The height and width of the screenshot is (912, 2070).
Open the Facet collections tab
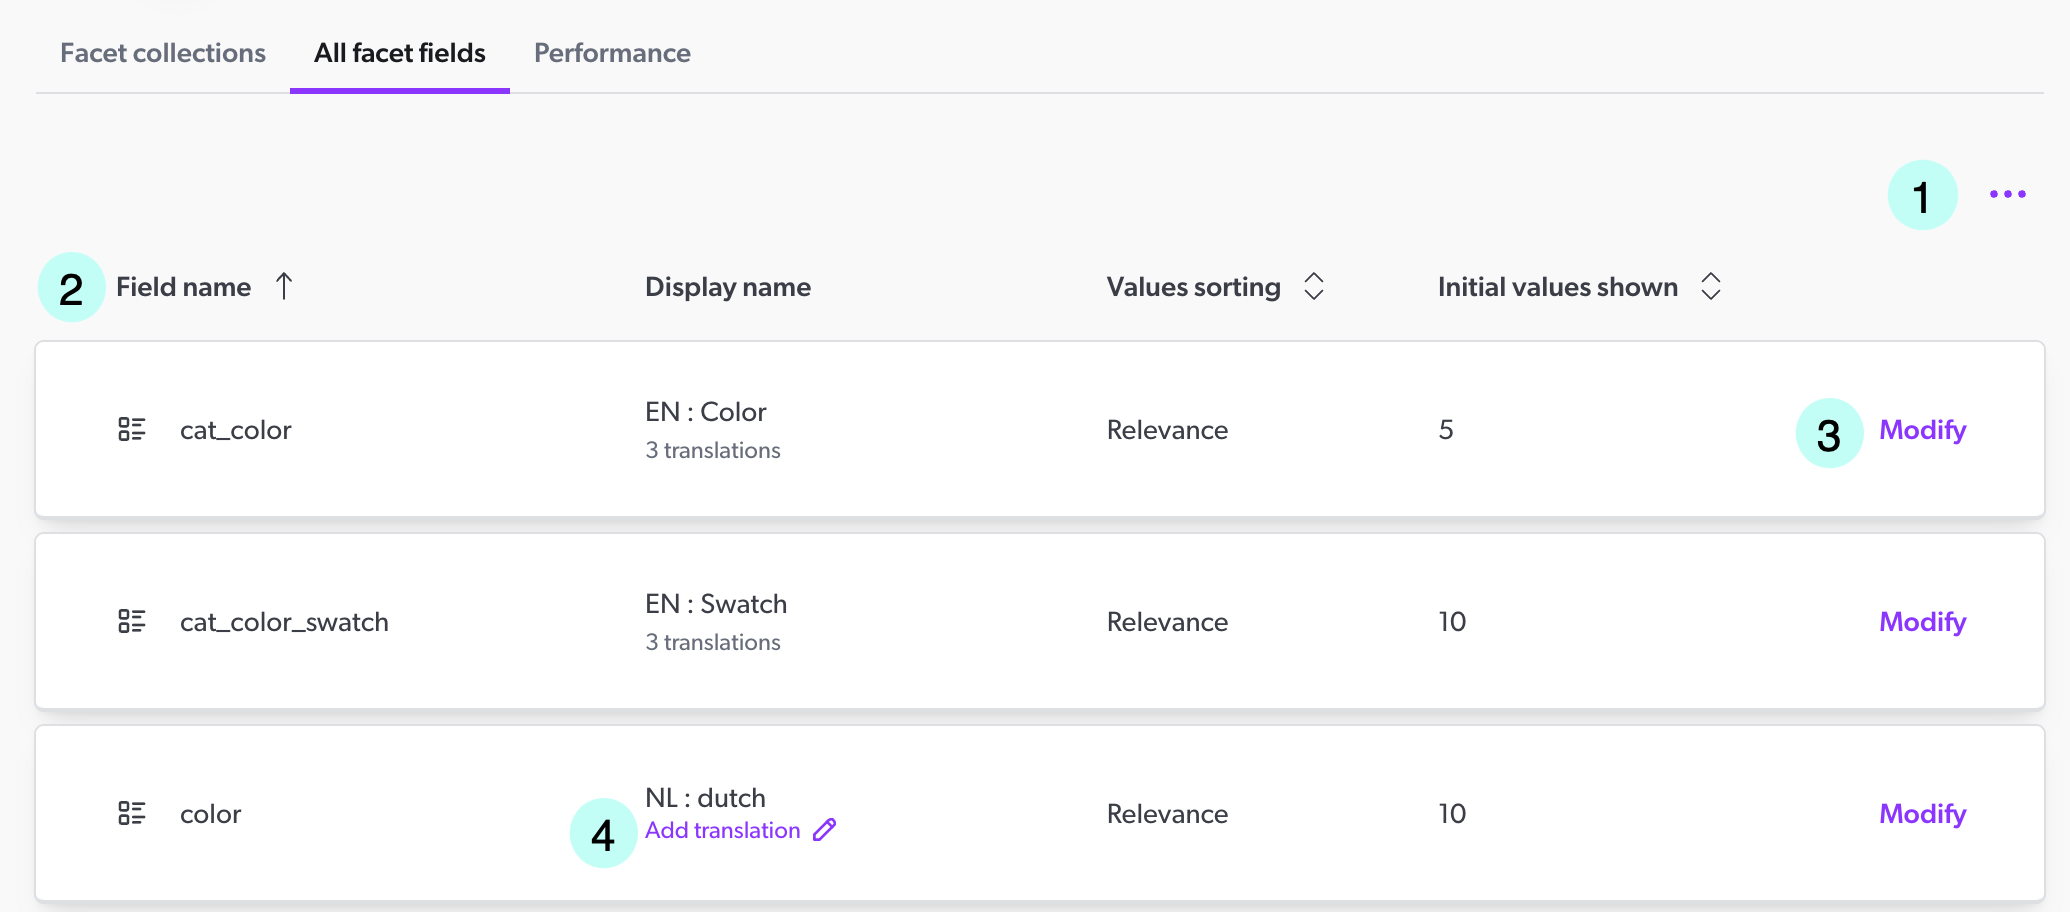(162, 52)
